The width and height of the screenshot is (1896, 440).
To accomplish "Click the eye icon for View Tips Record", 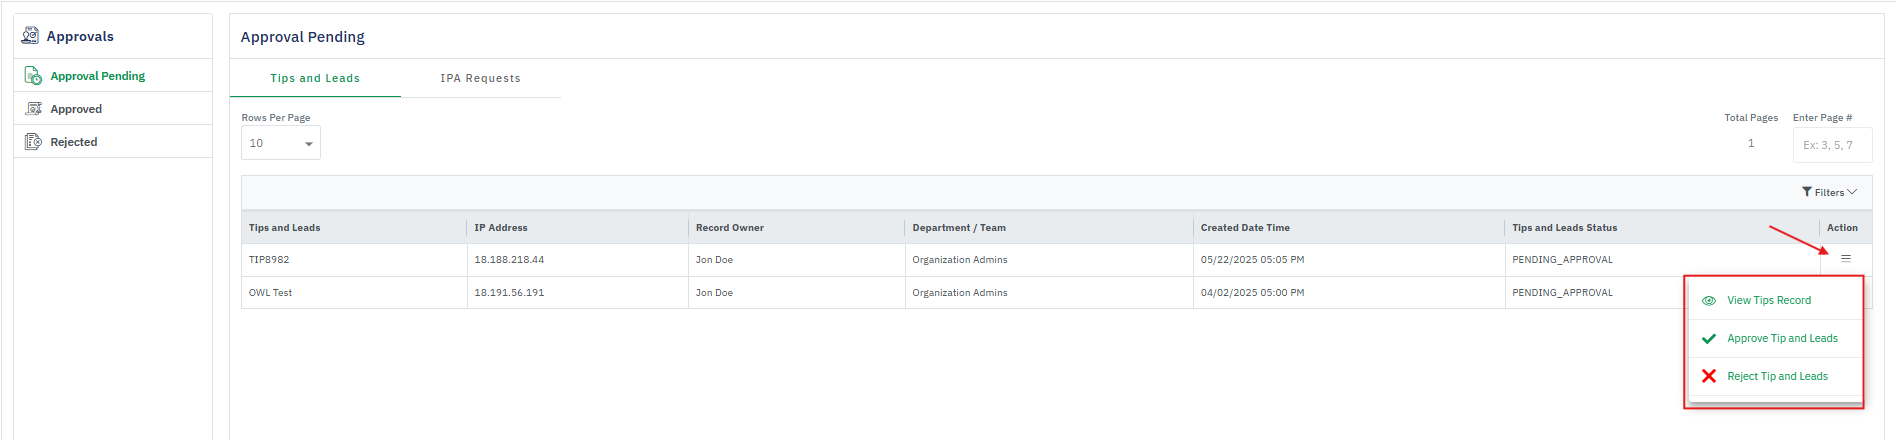I will click(x=1709, y=301).
